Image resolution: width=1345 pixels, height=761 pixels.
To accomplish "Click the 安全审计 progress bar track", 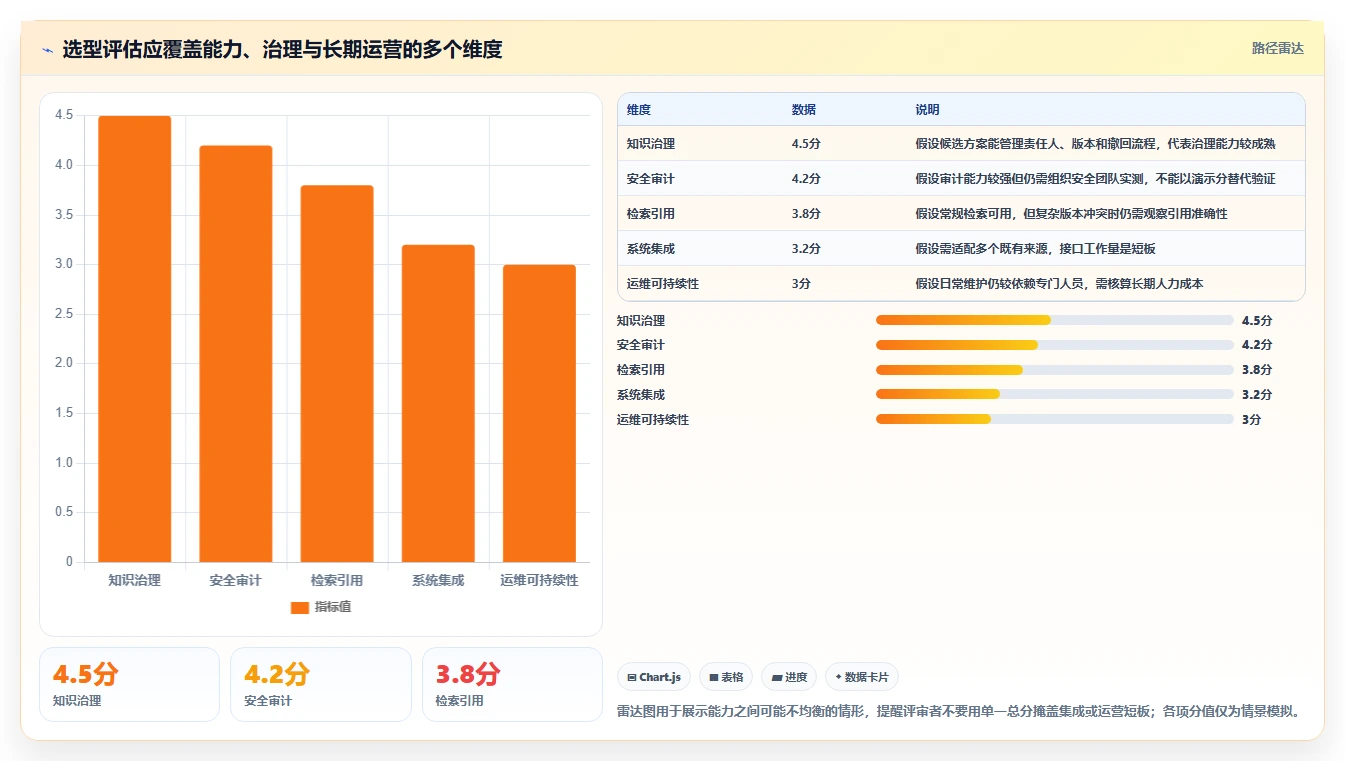I will [x=1054, y=345].
